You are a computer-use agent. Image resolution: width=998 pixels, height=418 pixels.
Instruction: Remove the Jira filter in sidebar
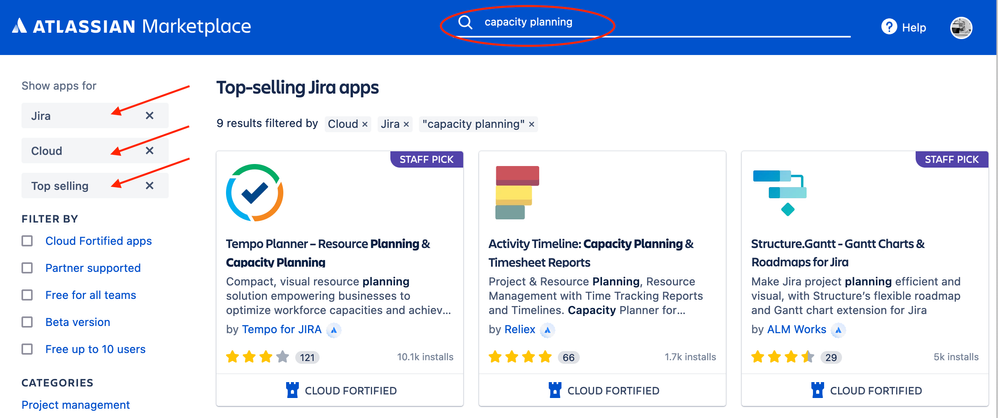150,116
